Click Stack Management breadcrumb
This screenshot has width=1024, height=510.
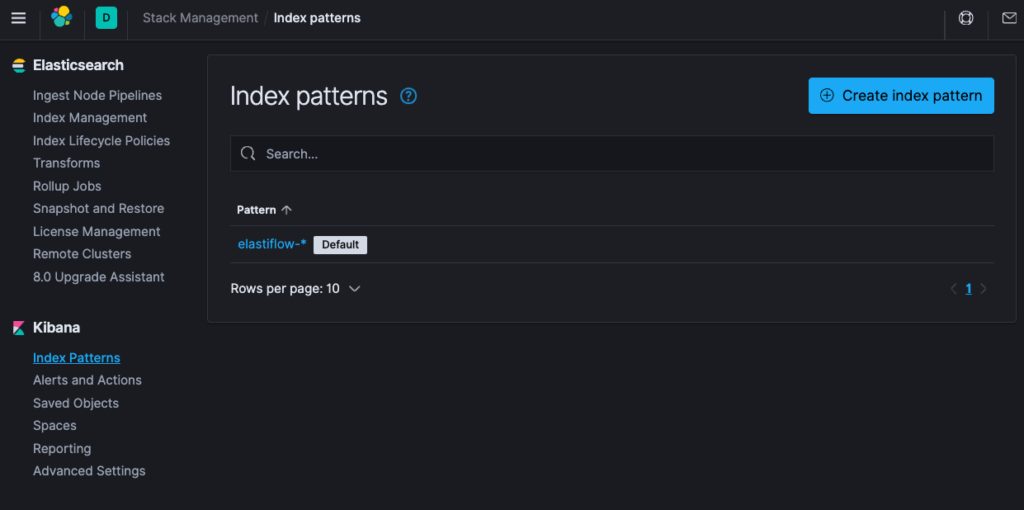(x=200, y=18)
